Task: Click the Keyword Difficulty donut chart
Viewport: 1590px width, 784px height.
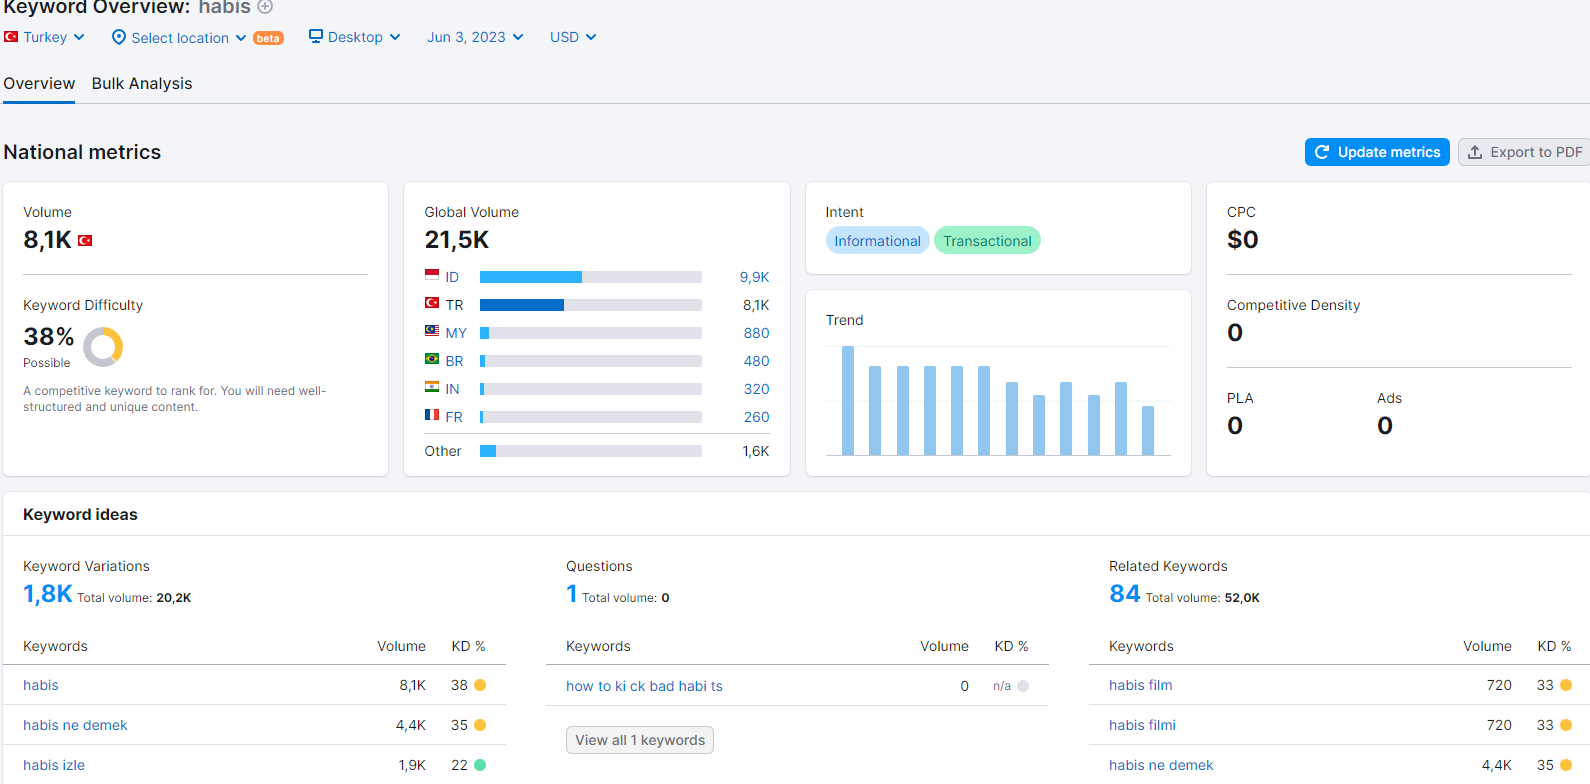Action: [x=103, y=347]
